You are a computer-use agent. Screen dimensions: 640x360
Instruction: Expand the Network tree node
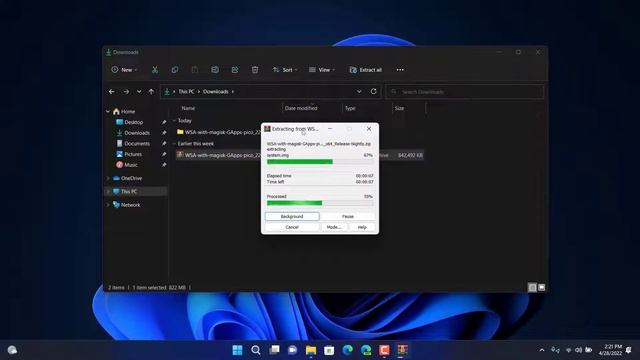[x=108, y=205]
